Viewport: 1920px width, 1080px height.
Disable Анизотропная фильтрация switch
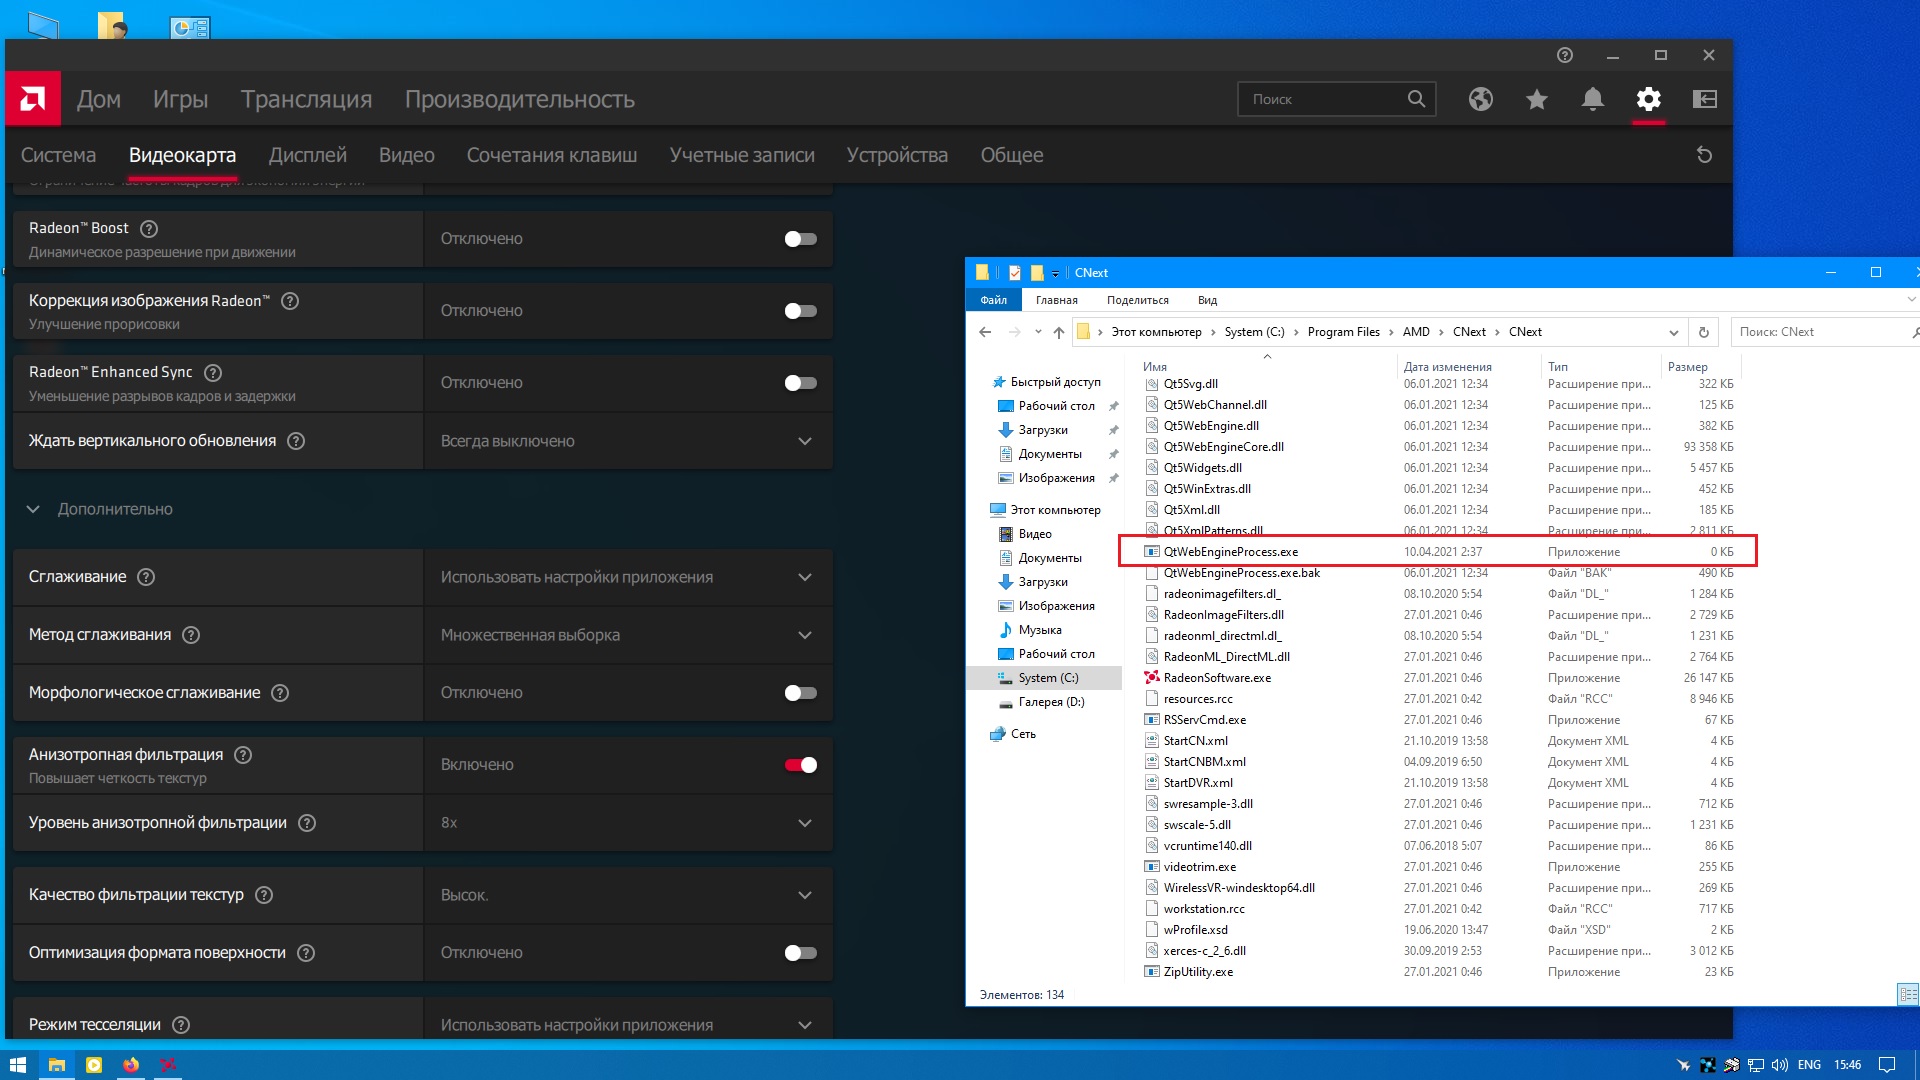pyautogui.click(x=801, y=765)
